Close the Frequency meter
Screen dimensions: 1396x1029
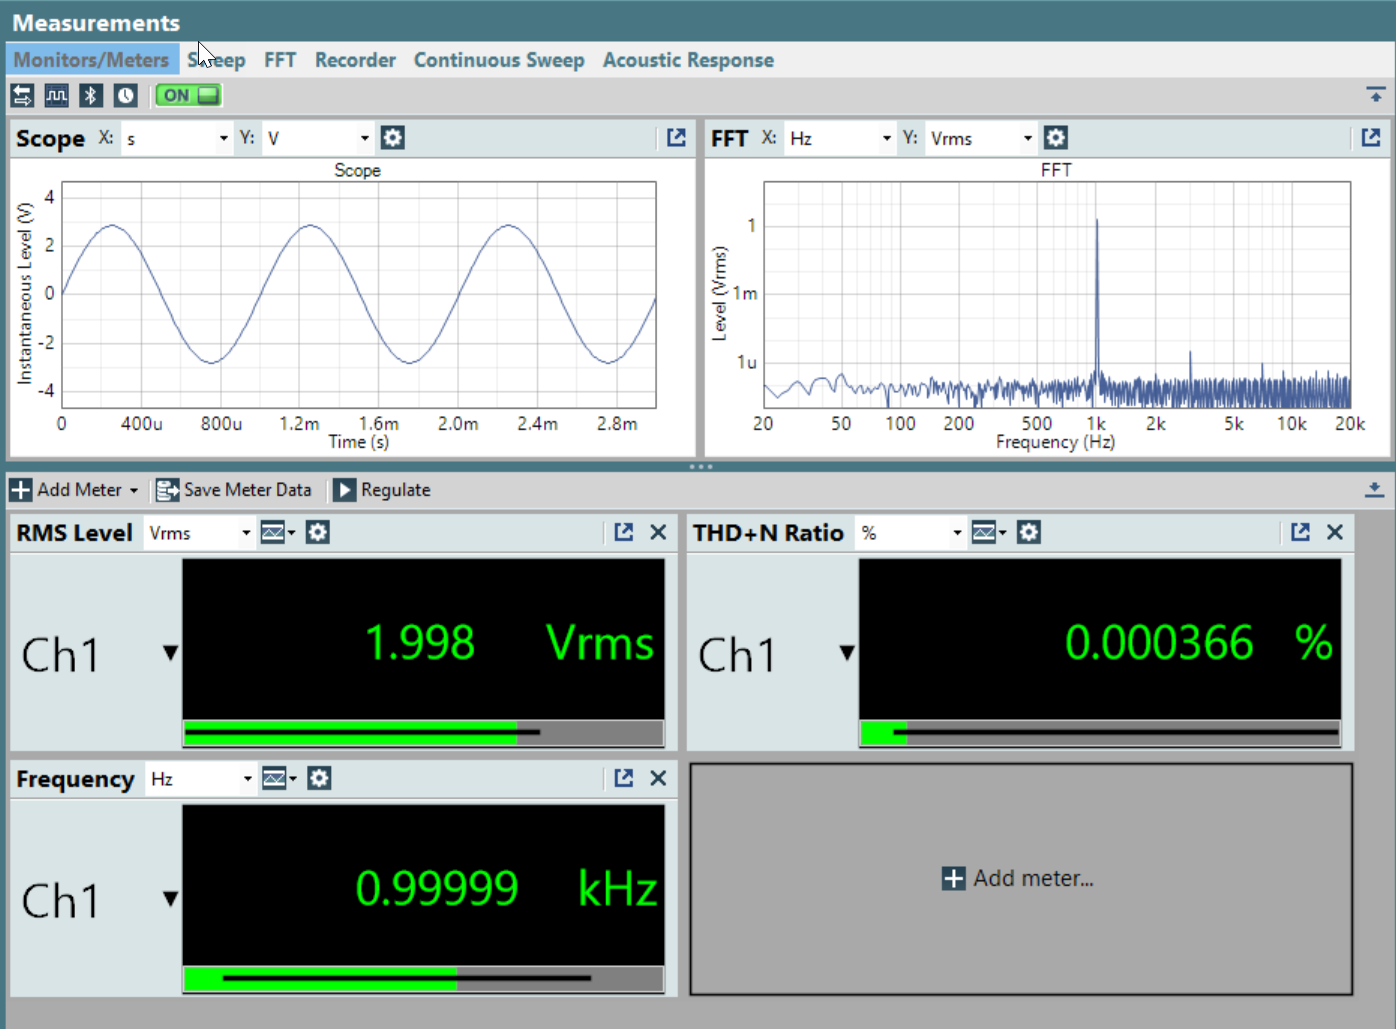(x=658, y=779)
